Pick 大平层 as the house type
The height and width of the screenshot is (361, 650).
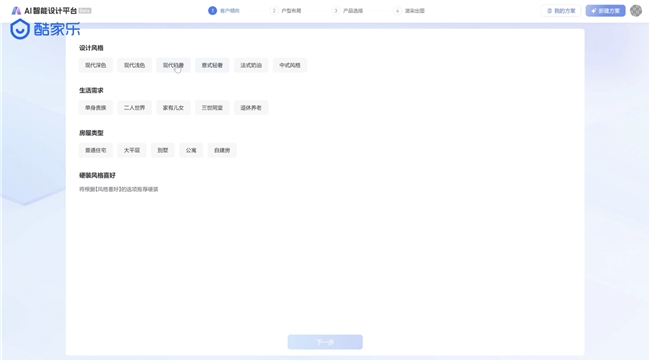[132, 150]
